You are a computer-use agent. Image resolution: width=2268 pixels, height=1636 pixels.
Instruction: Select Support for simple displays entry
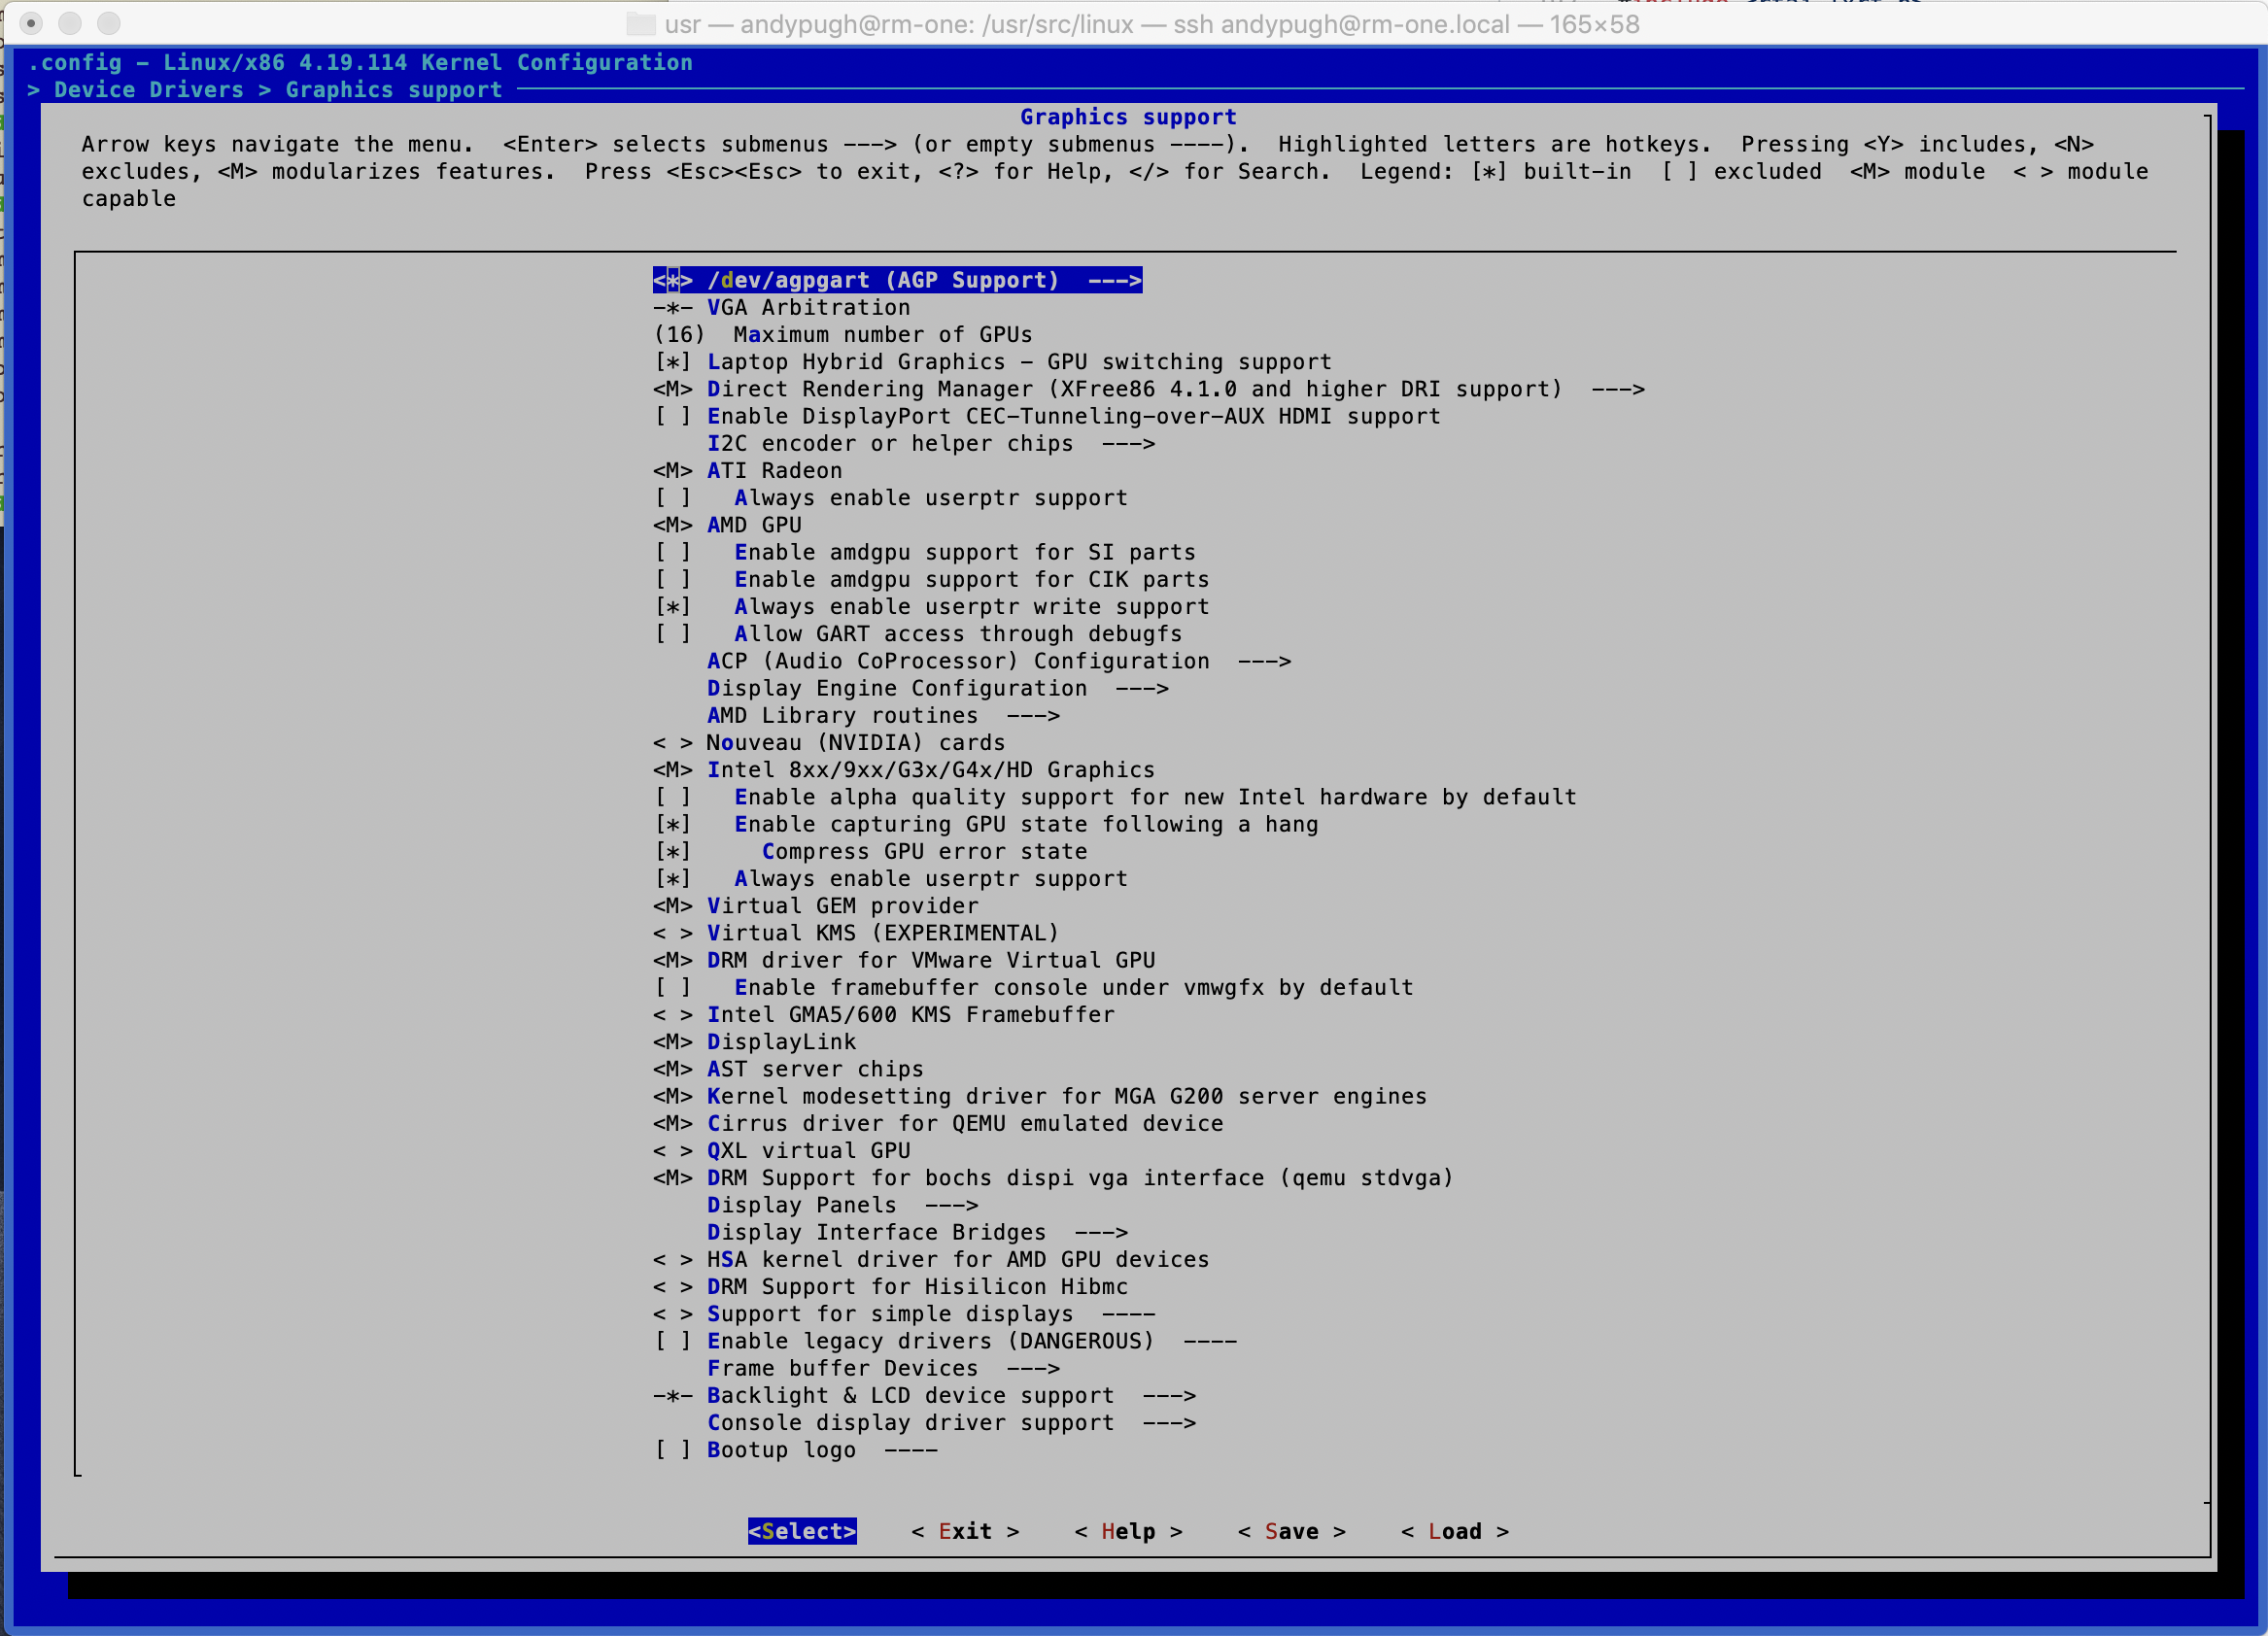coord(904,1314)
